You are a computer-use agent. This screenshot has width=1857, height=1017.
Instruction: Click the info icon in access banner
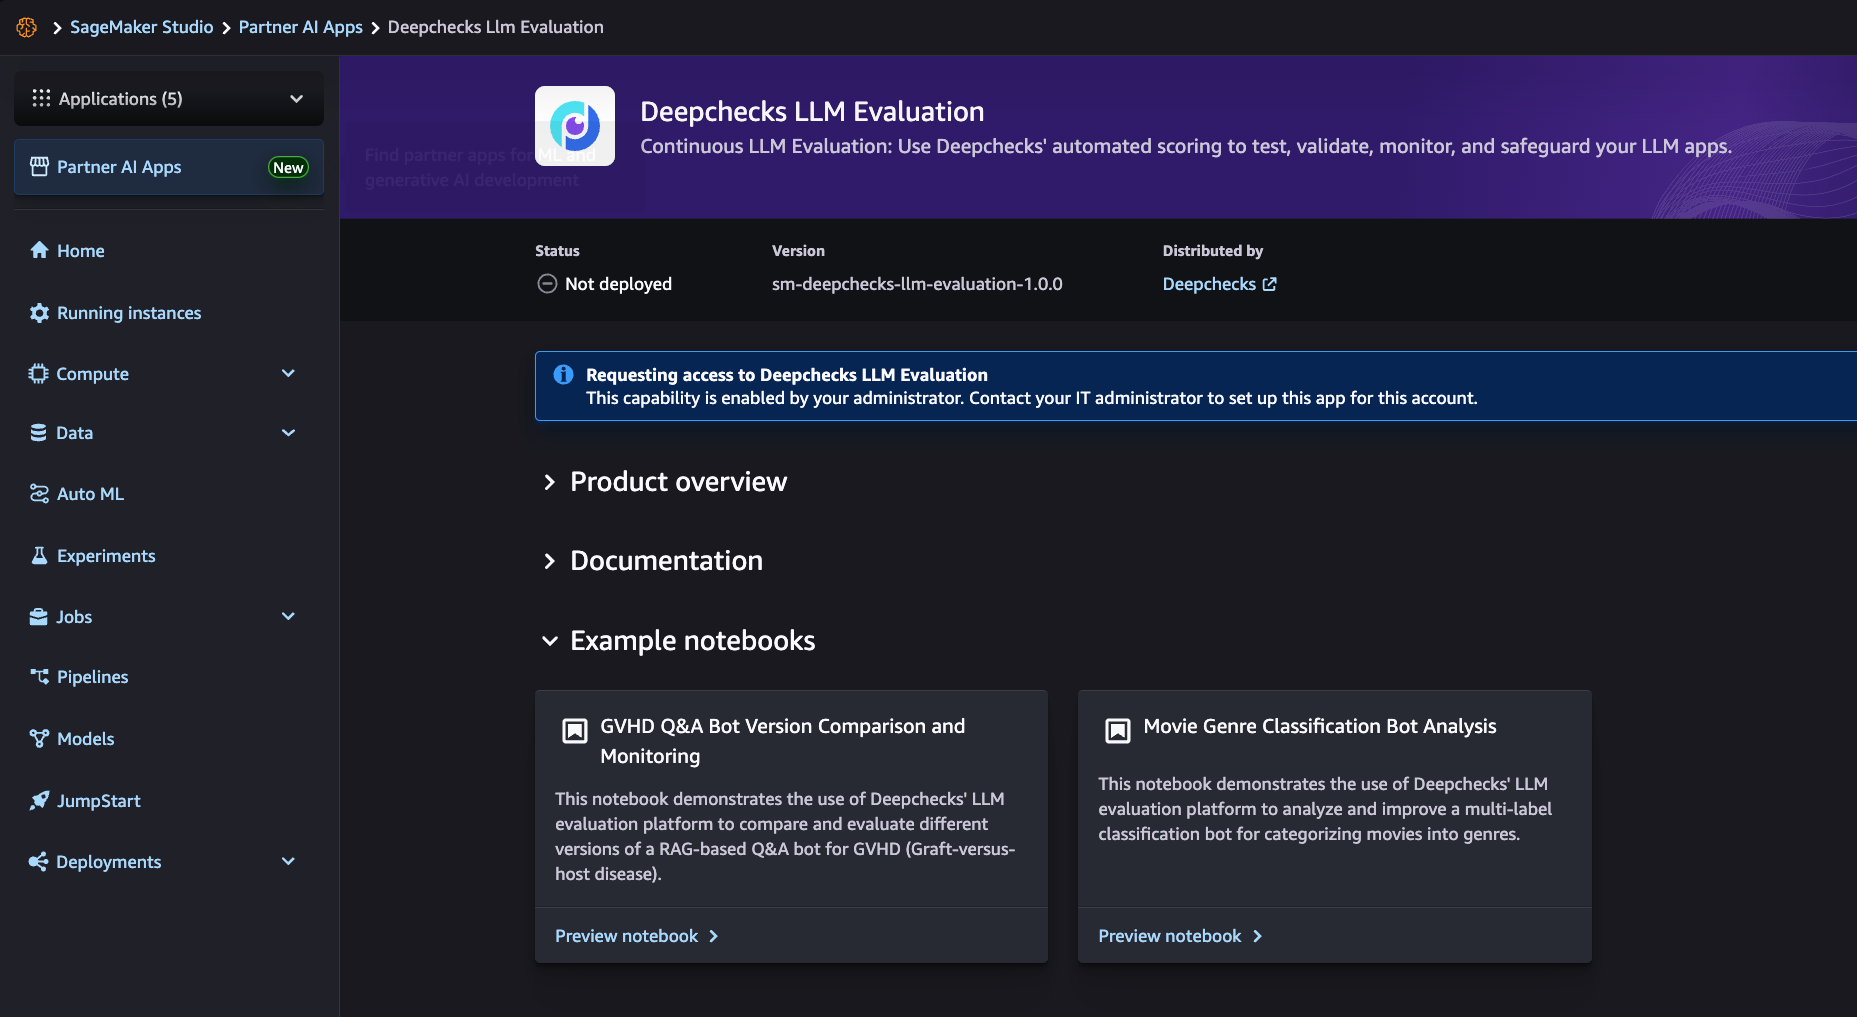point(564,375)
